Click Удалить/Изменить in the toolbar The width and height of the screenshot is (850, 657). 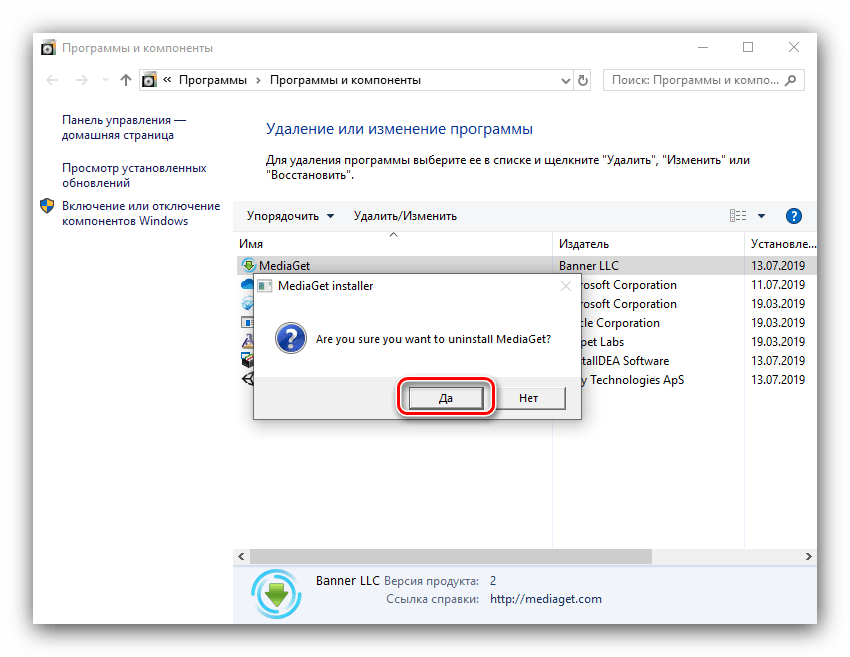[405, 216]
